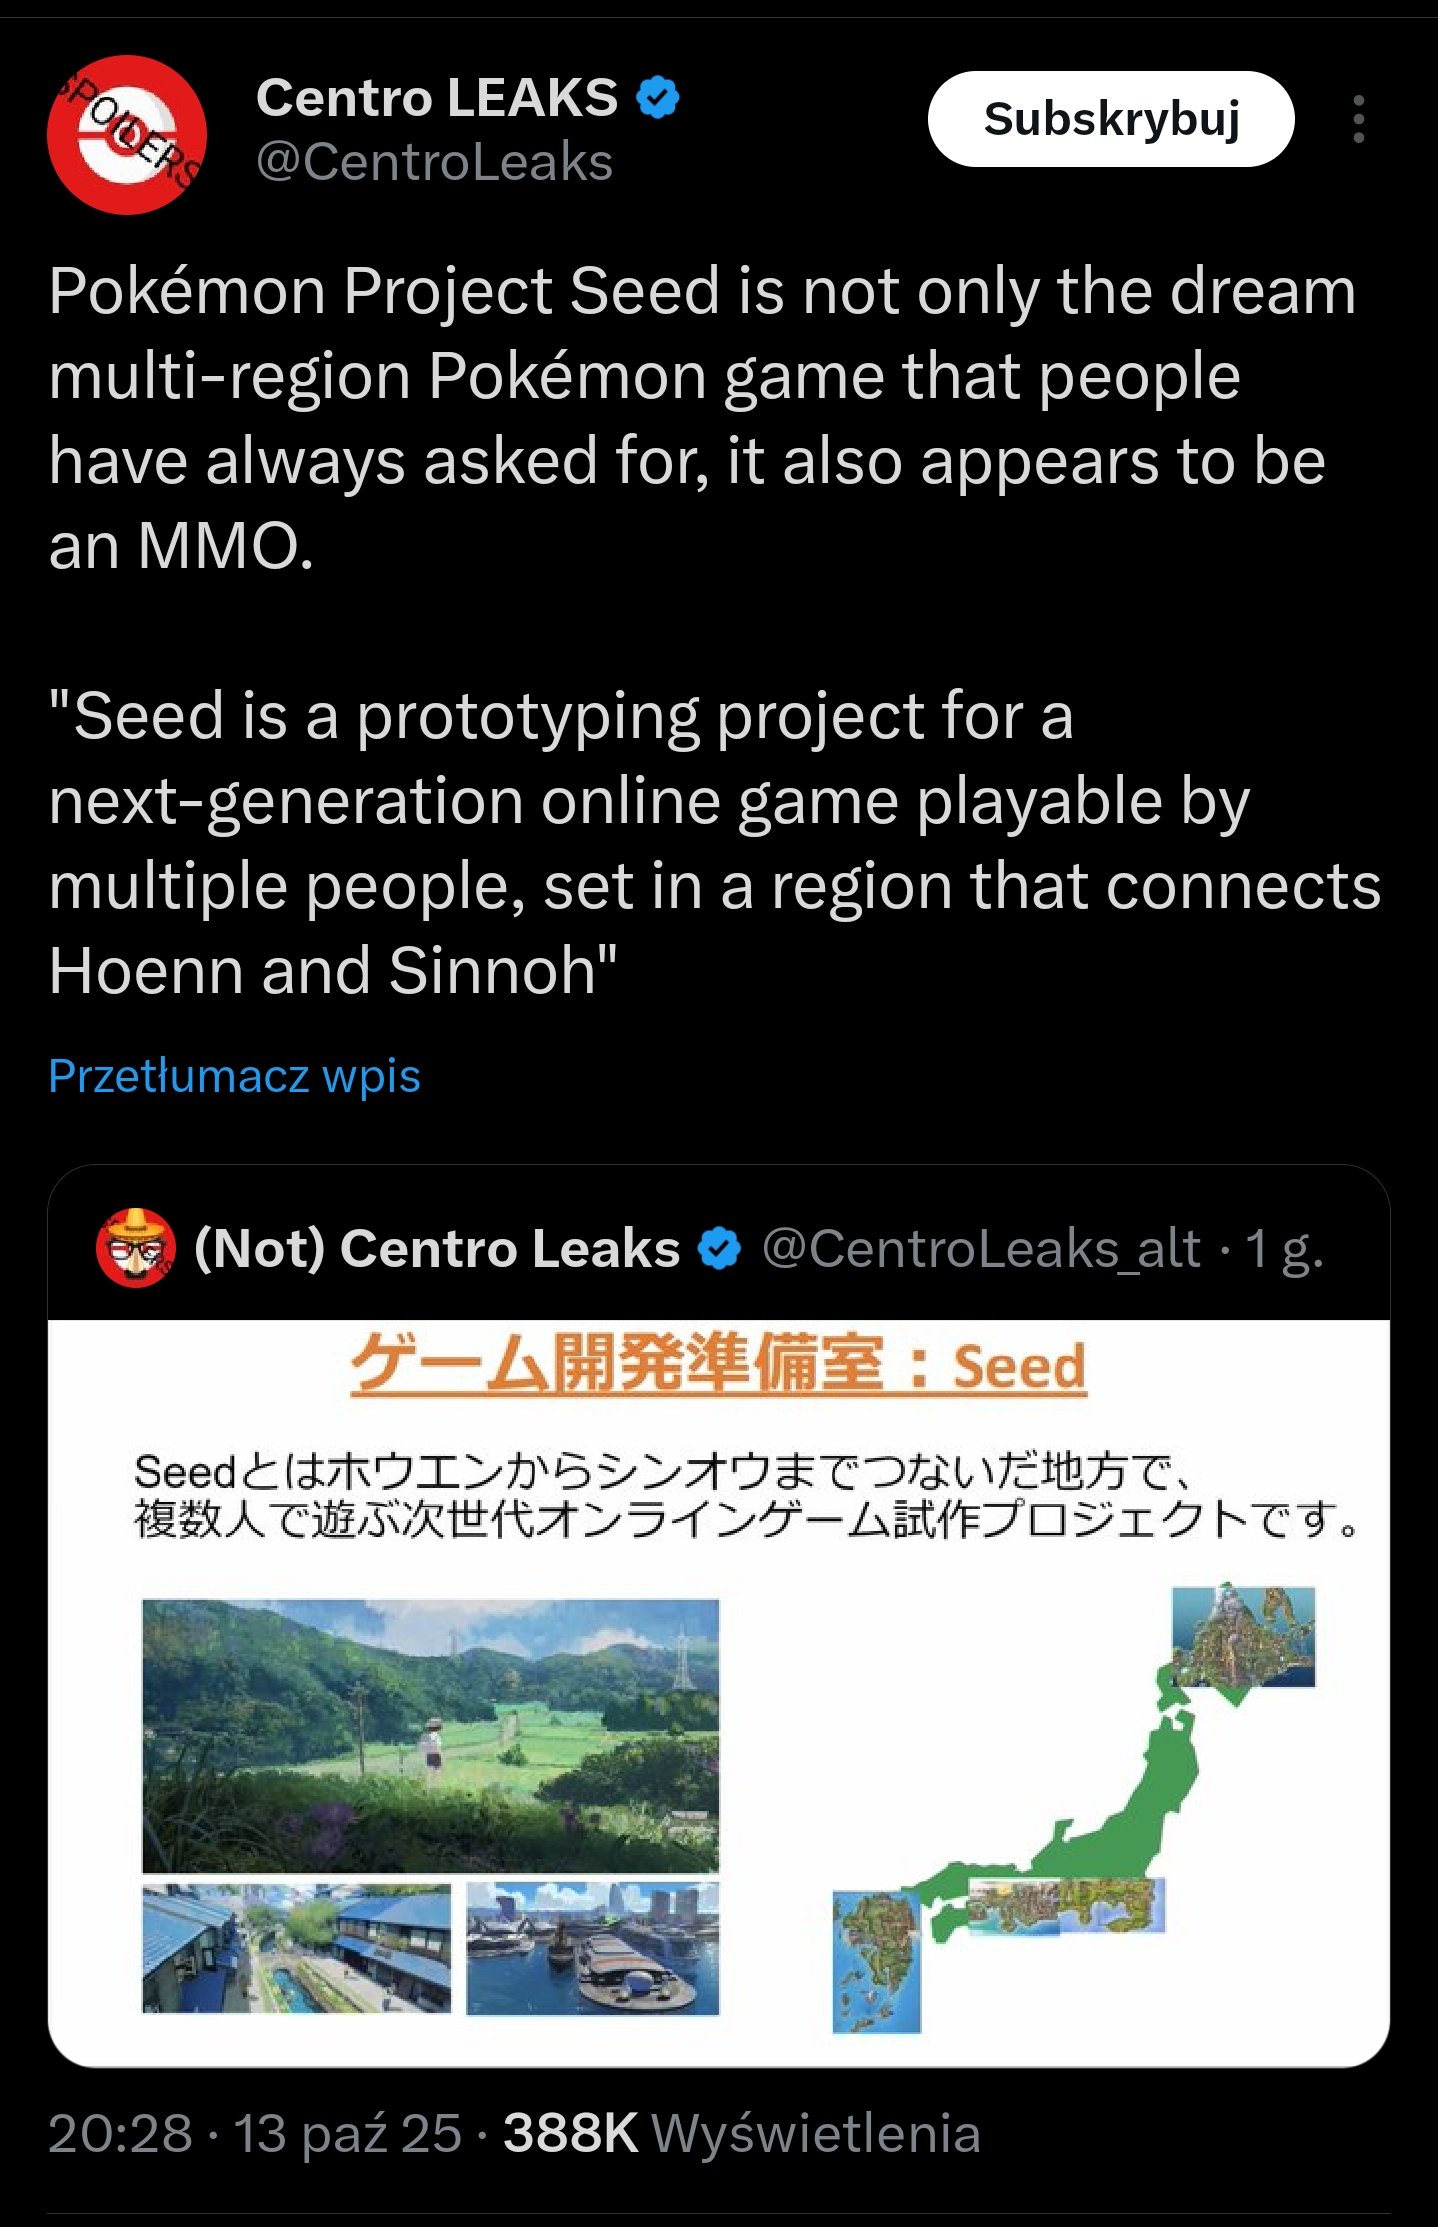
Task: Click the Centro LEAKS display name
Action: click(x=437, y=98)
